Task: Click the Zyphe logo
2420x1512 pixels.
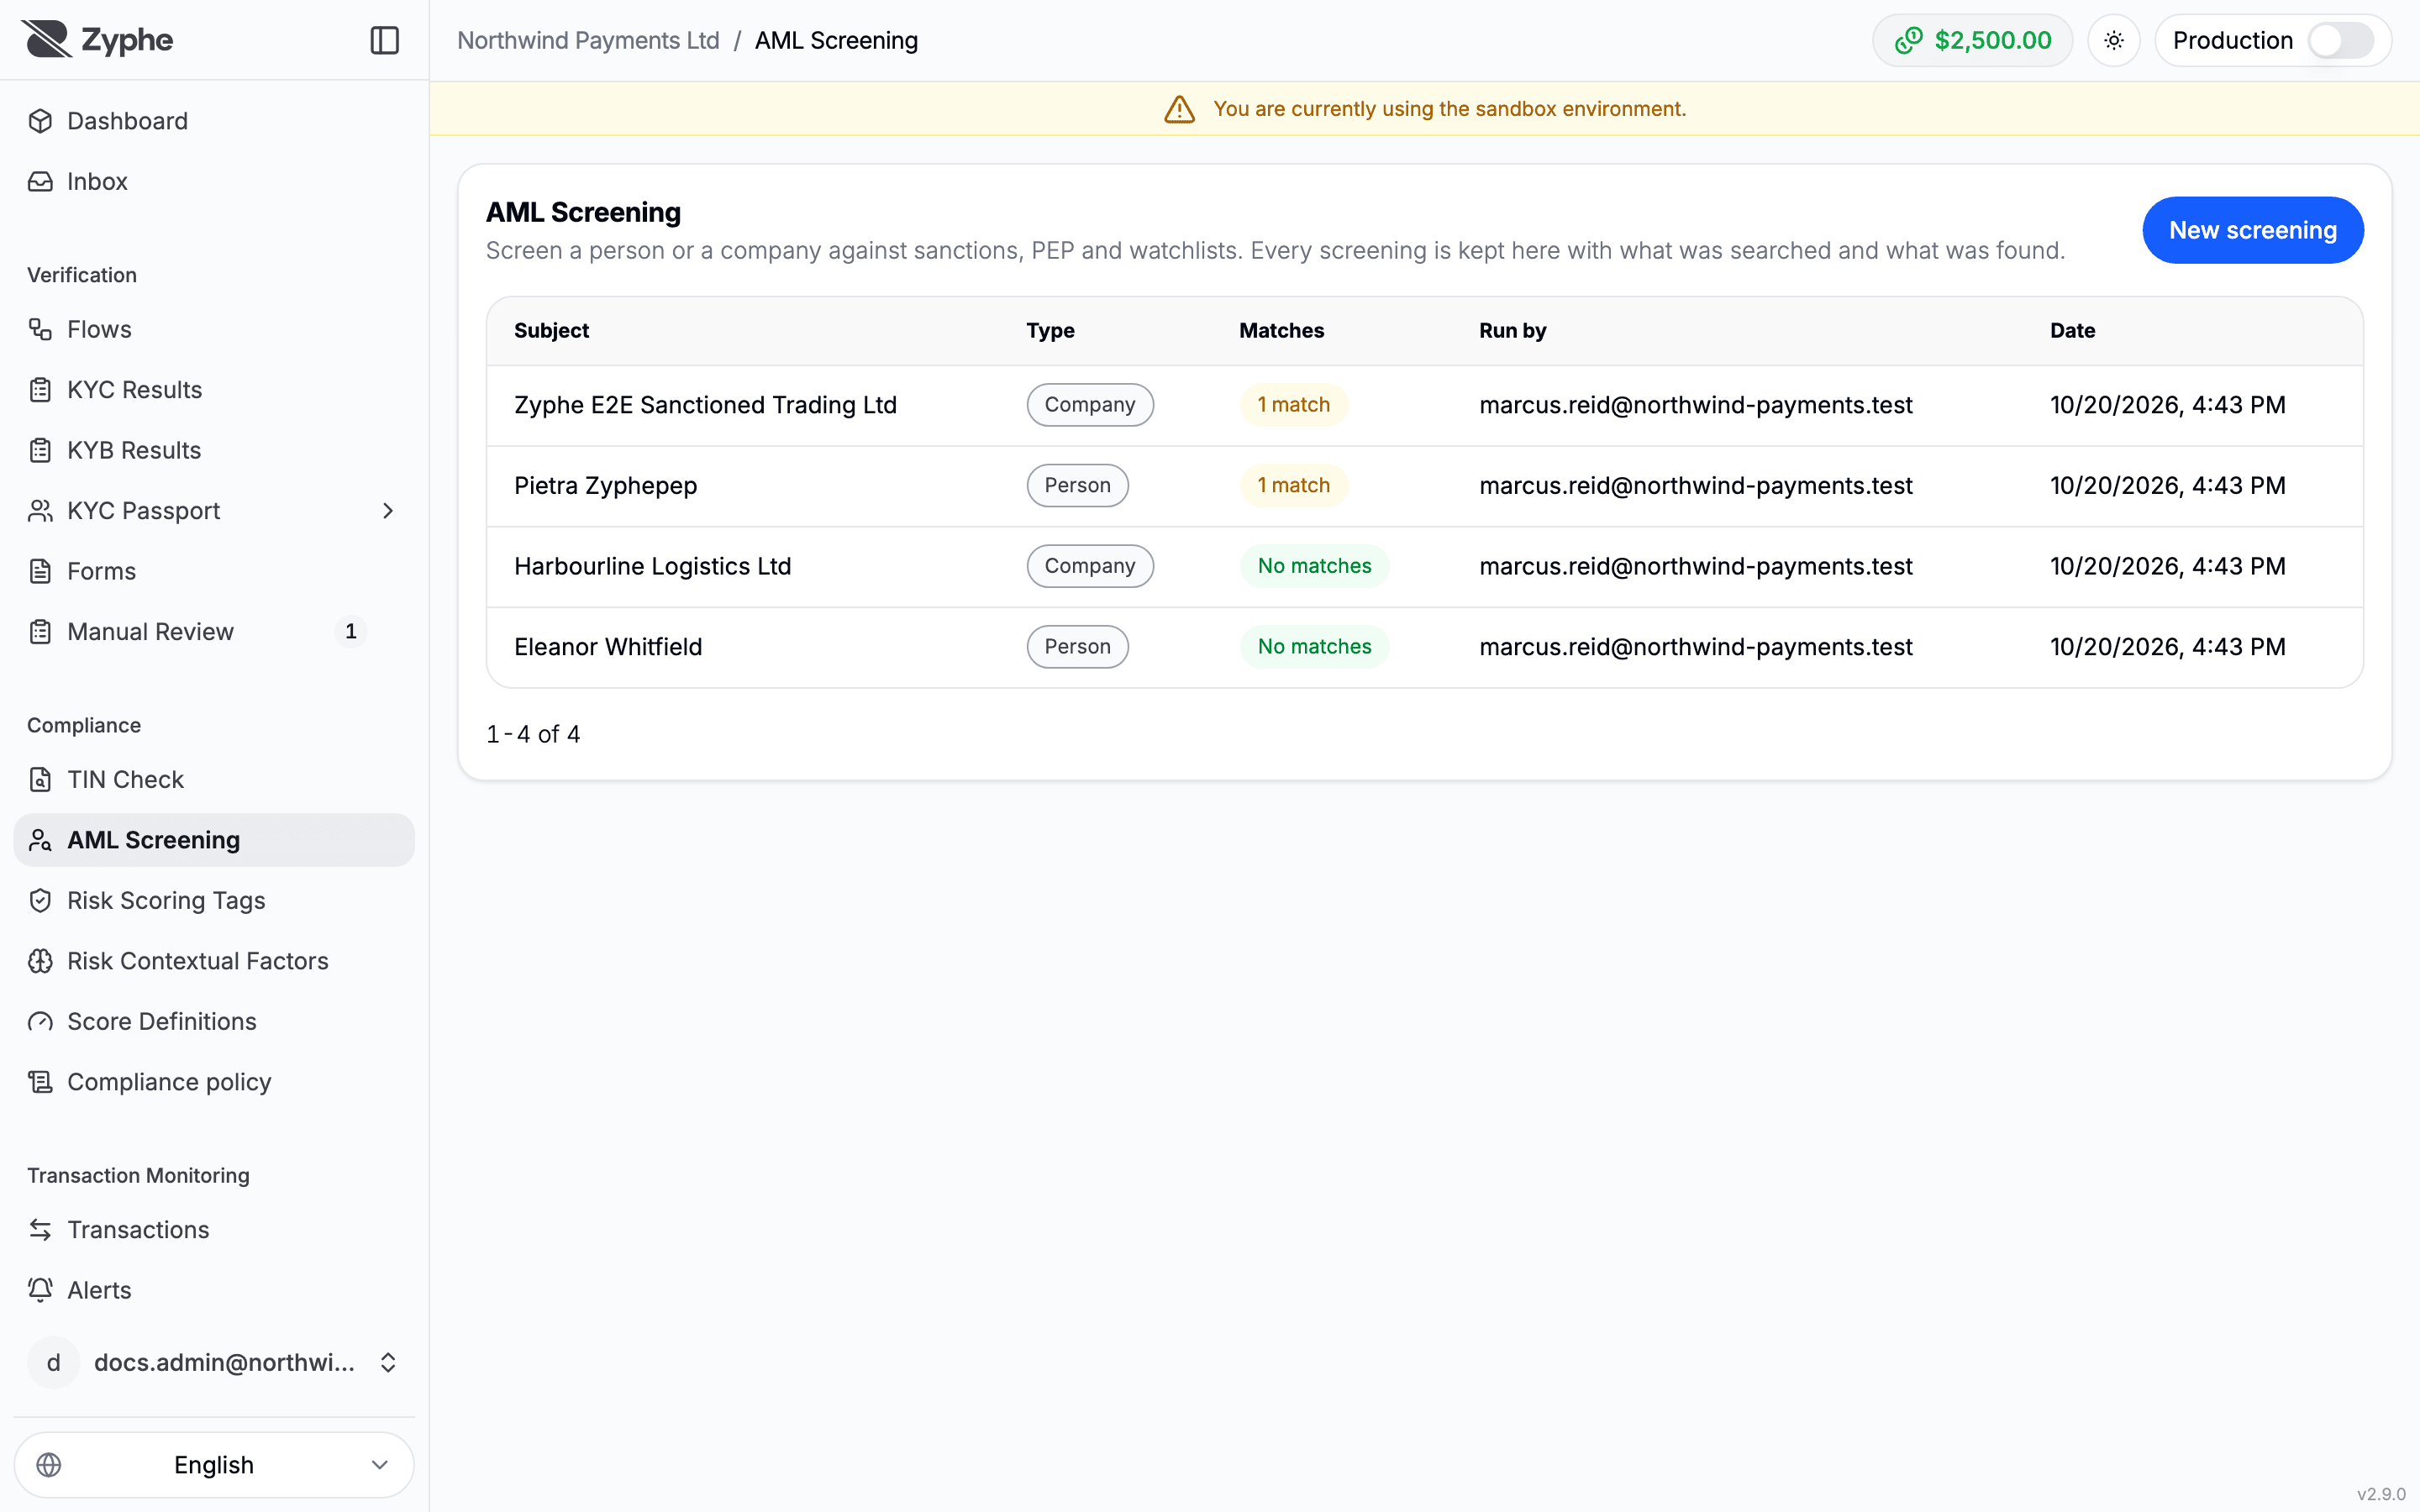Action: point(97,40)
